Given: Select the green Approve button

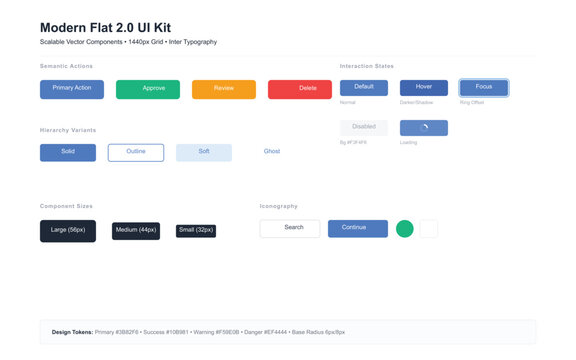Looking at the screenshot, I should [148, 89].
